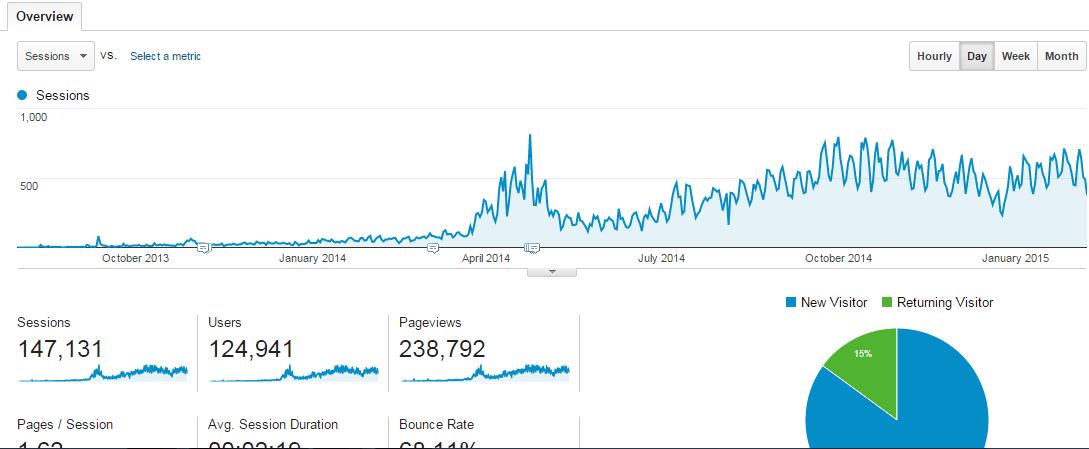1089x449 pixels.
Task: Click the Pages / Session label
Action: [x=65, y=424]
